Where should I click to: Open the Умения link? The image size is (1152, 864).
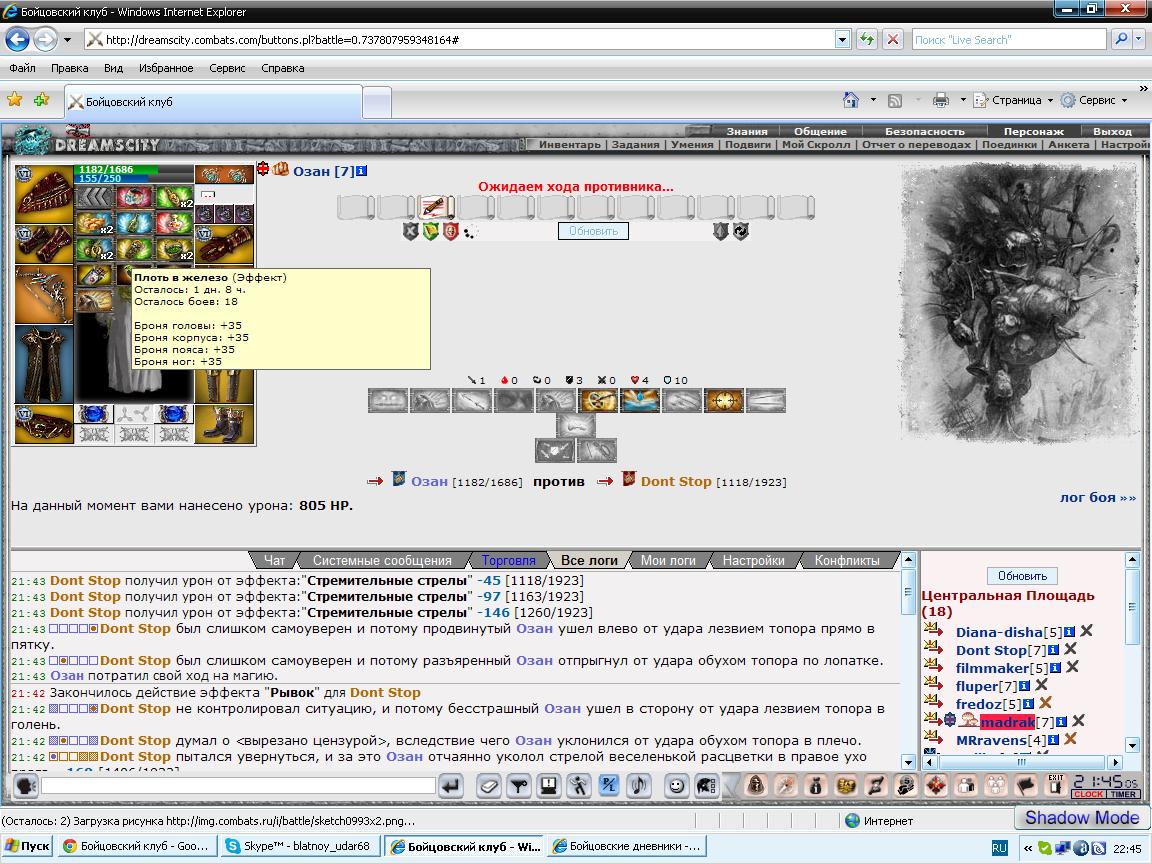pyautogui.click(x=692, y=145)
